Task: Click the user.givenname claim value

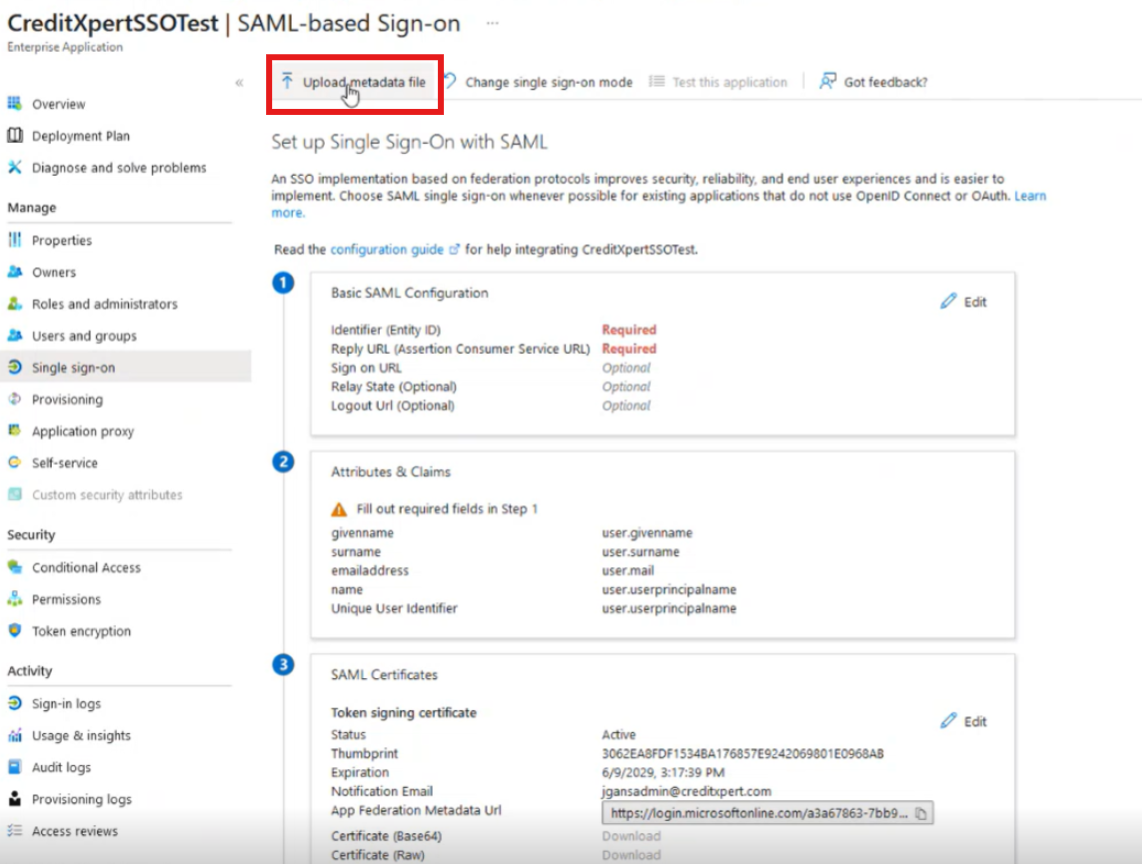Action: [647, 533]
